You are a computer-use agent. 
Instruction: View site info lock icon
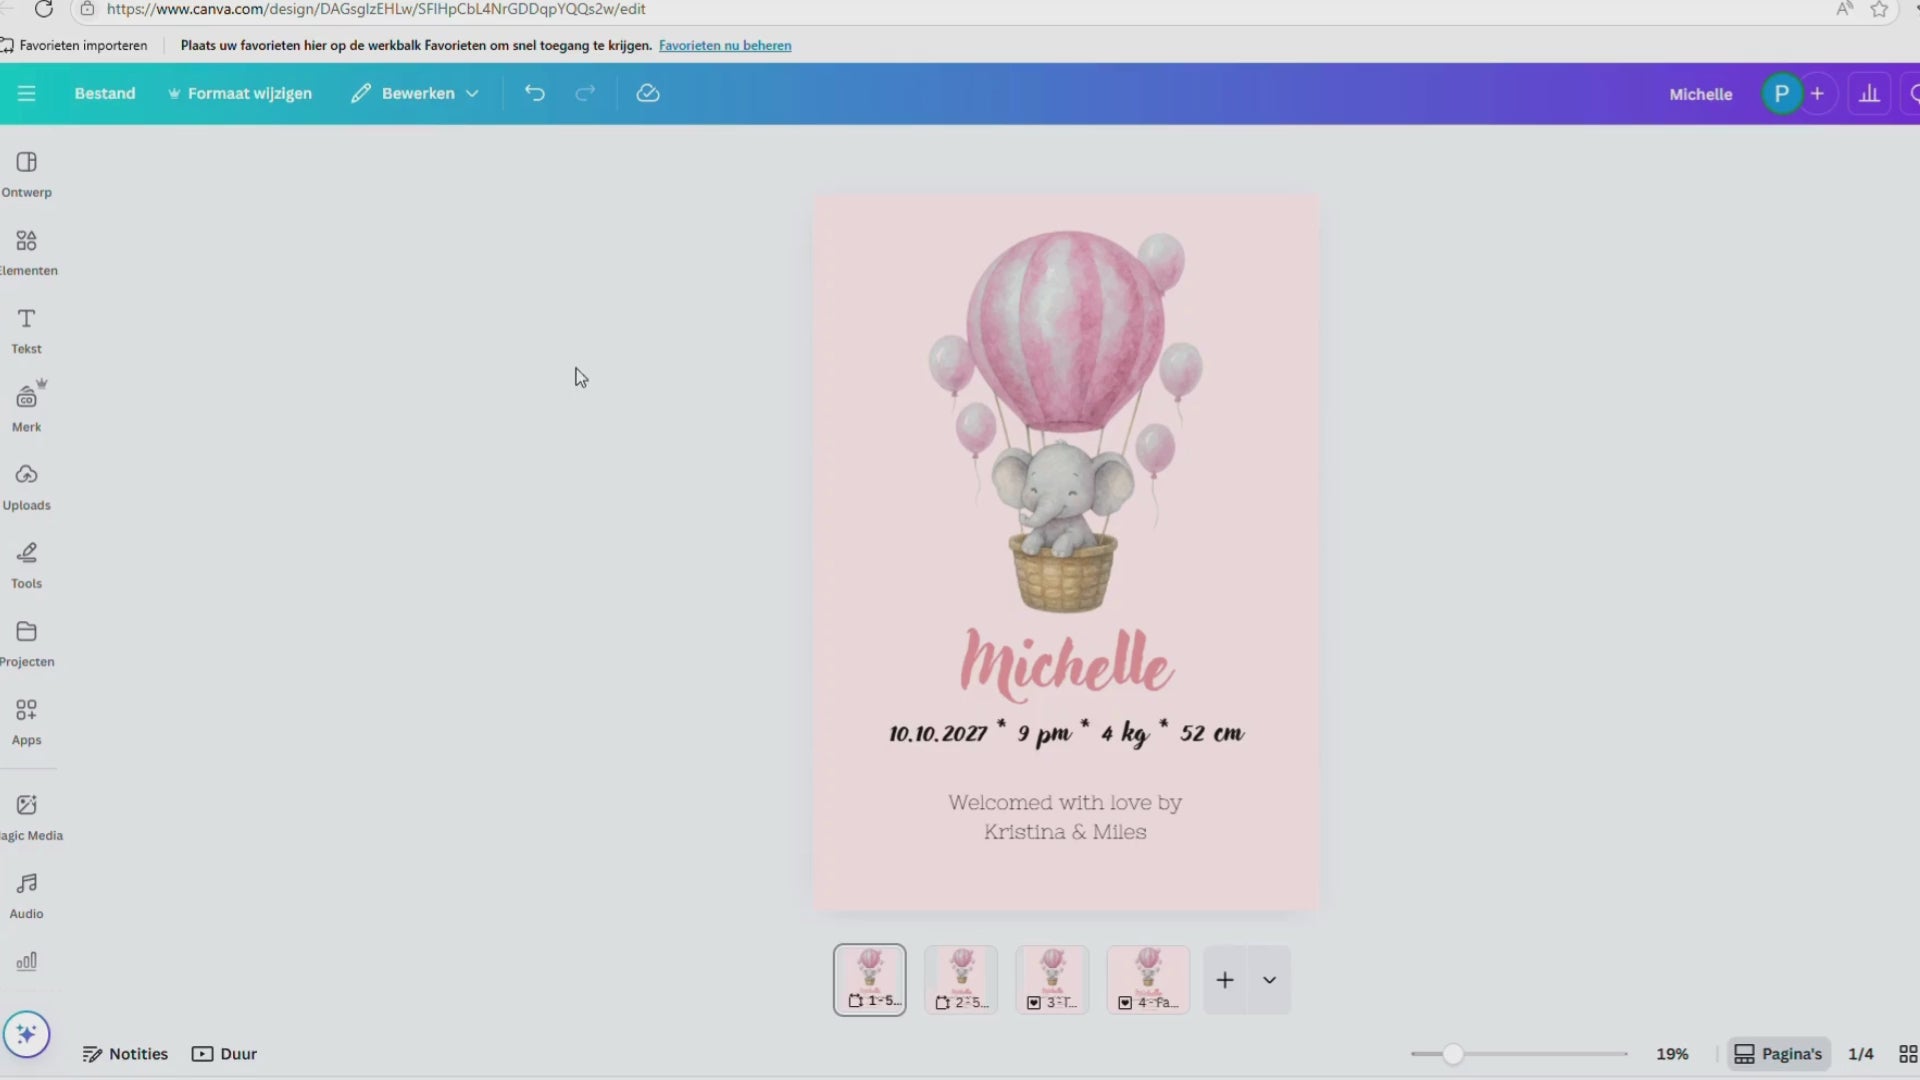point(88,9)
